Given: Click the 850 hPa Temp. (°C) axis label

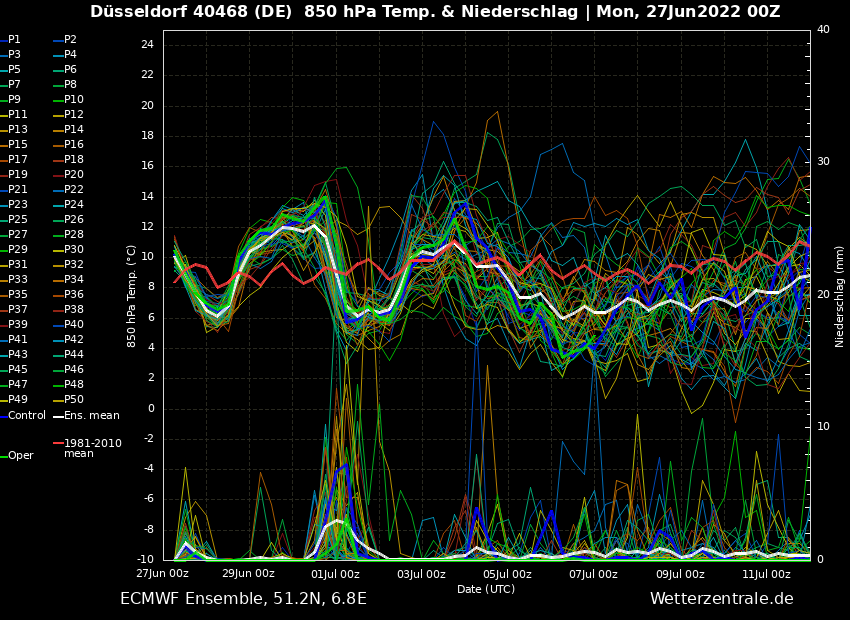Looking at the screenshot, I should pos(132,295).
